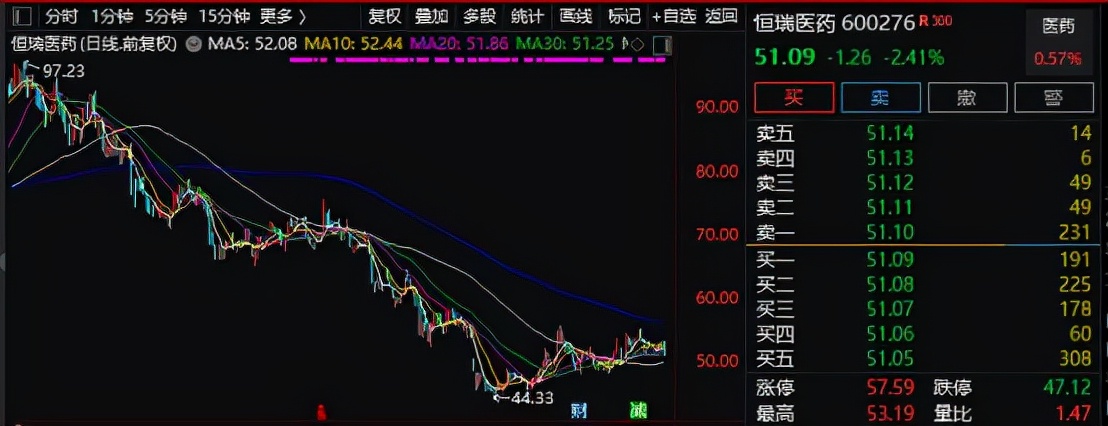1108x426 pixels.
Task: Click the panel icon right of the diamond
Action: point(664,45)
